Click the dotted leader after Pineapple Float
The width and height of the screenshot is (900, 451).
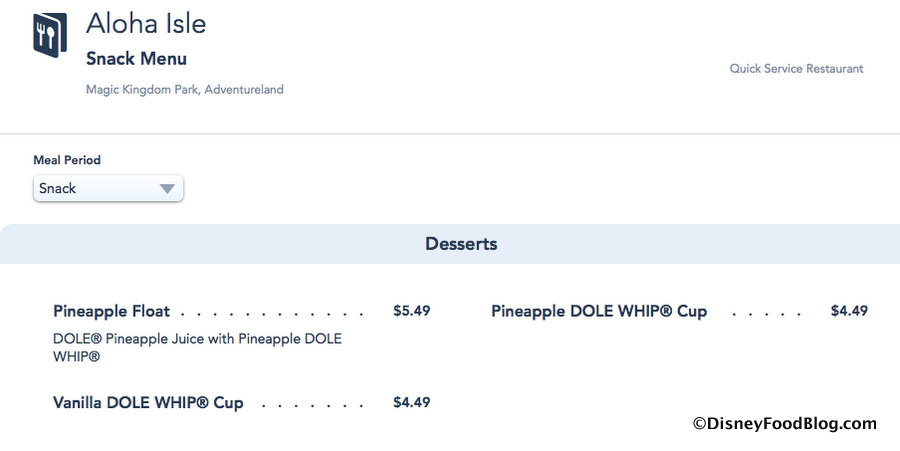pos(272,312)
